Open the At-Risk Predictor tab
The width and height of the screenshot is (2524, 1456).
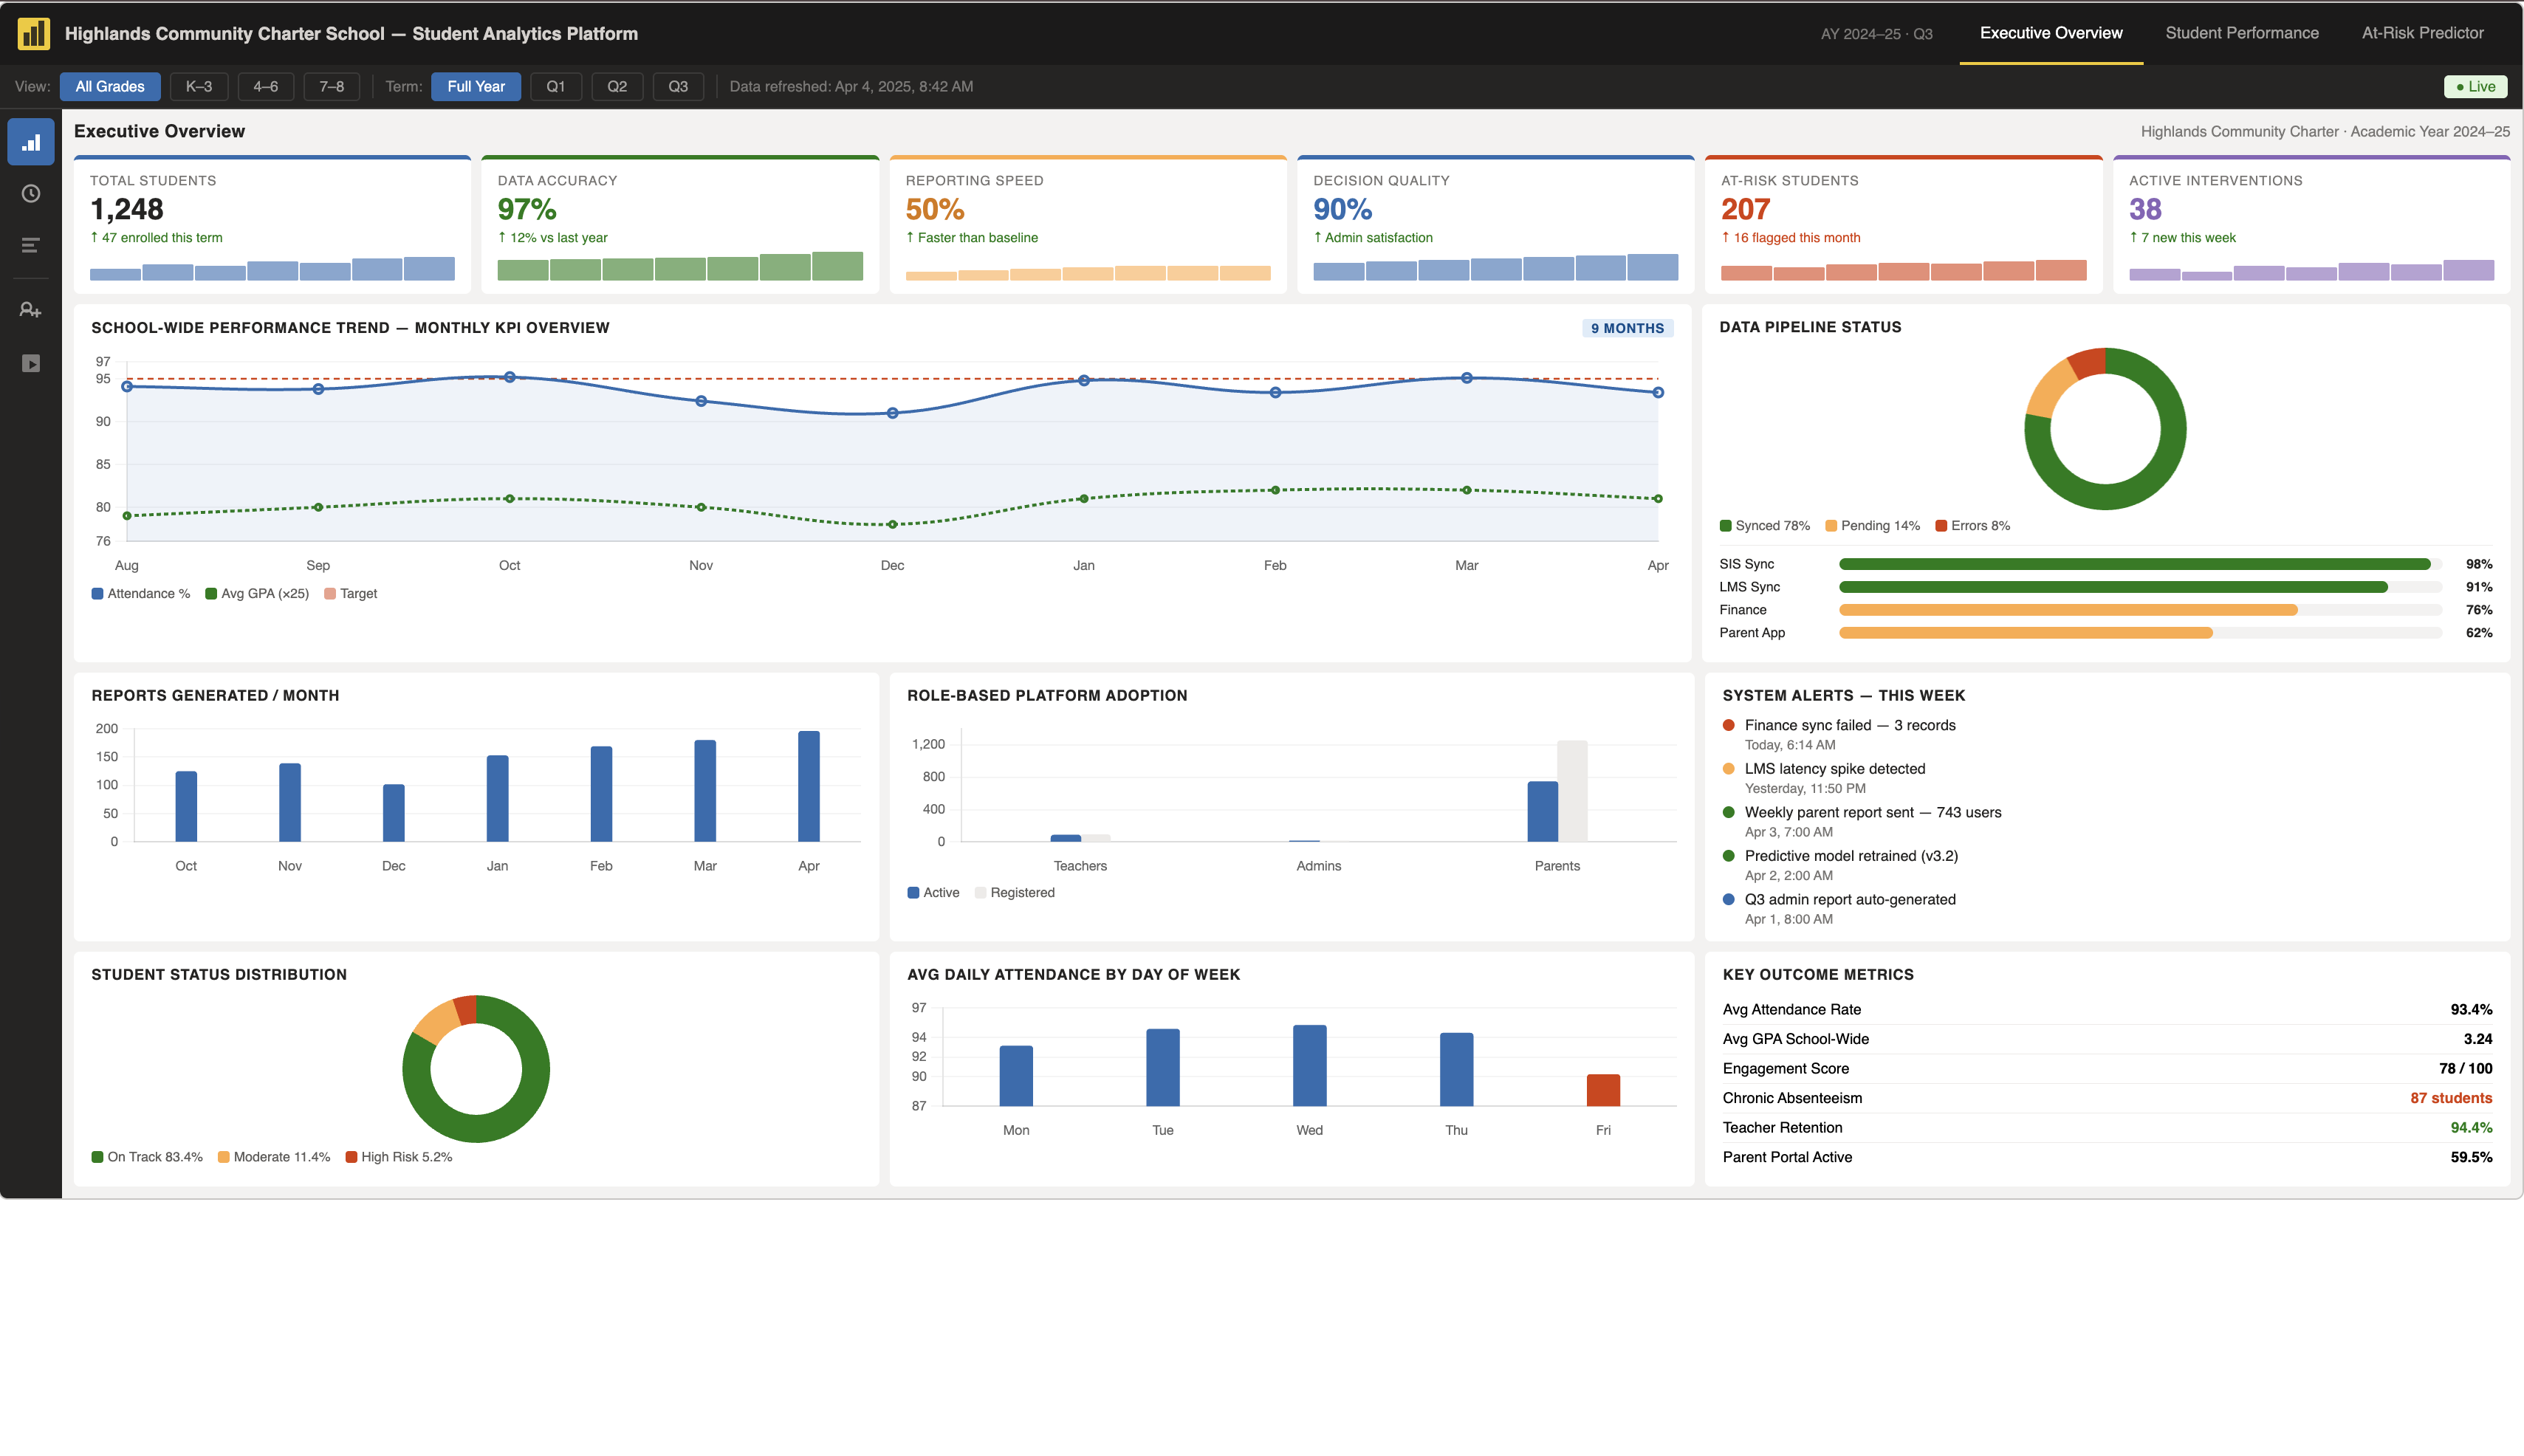[x=2423, y=32]
